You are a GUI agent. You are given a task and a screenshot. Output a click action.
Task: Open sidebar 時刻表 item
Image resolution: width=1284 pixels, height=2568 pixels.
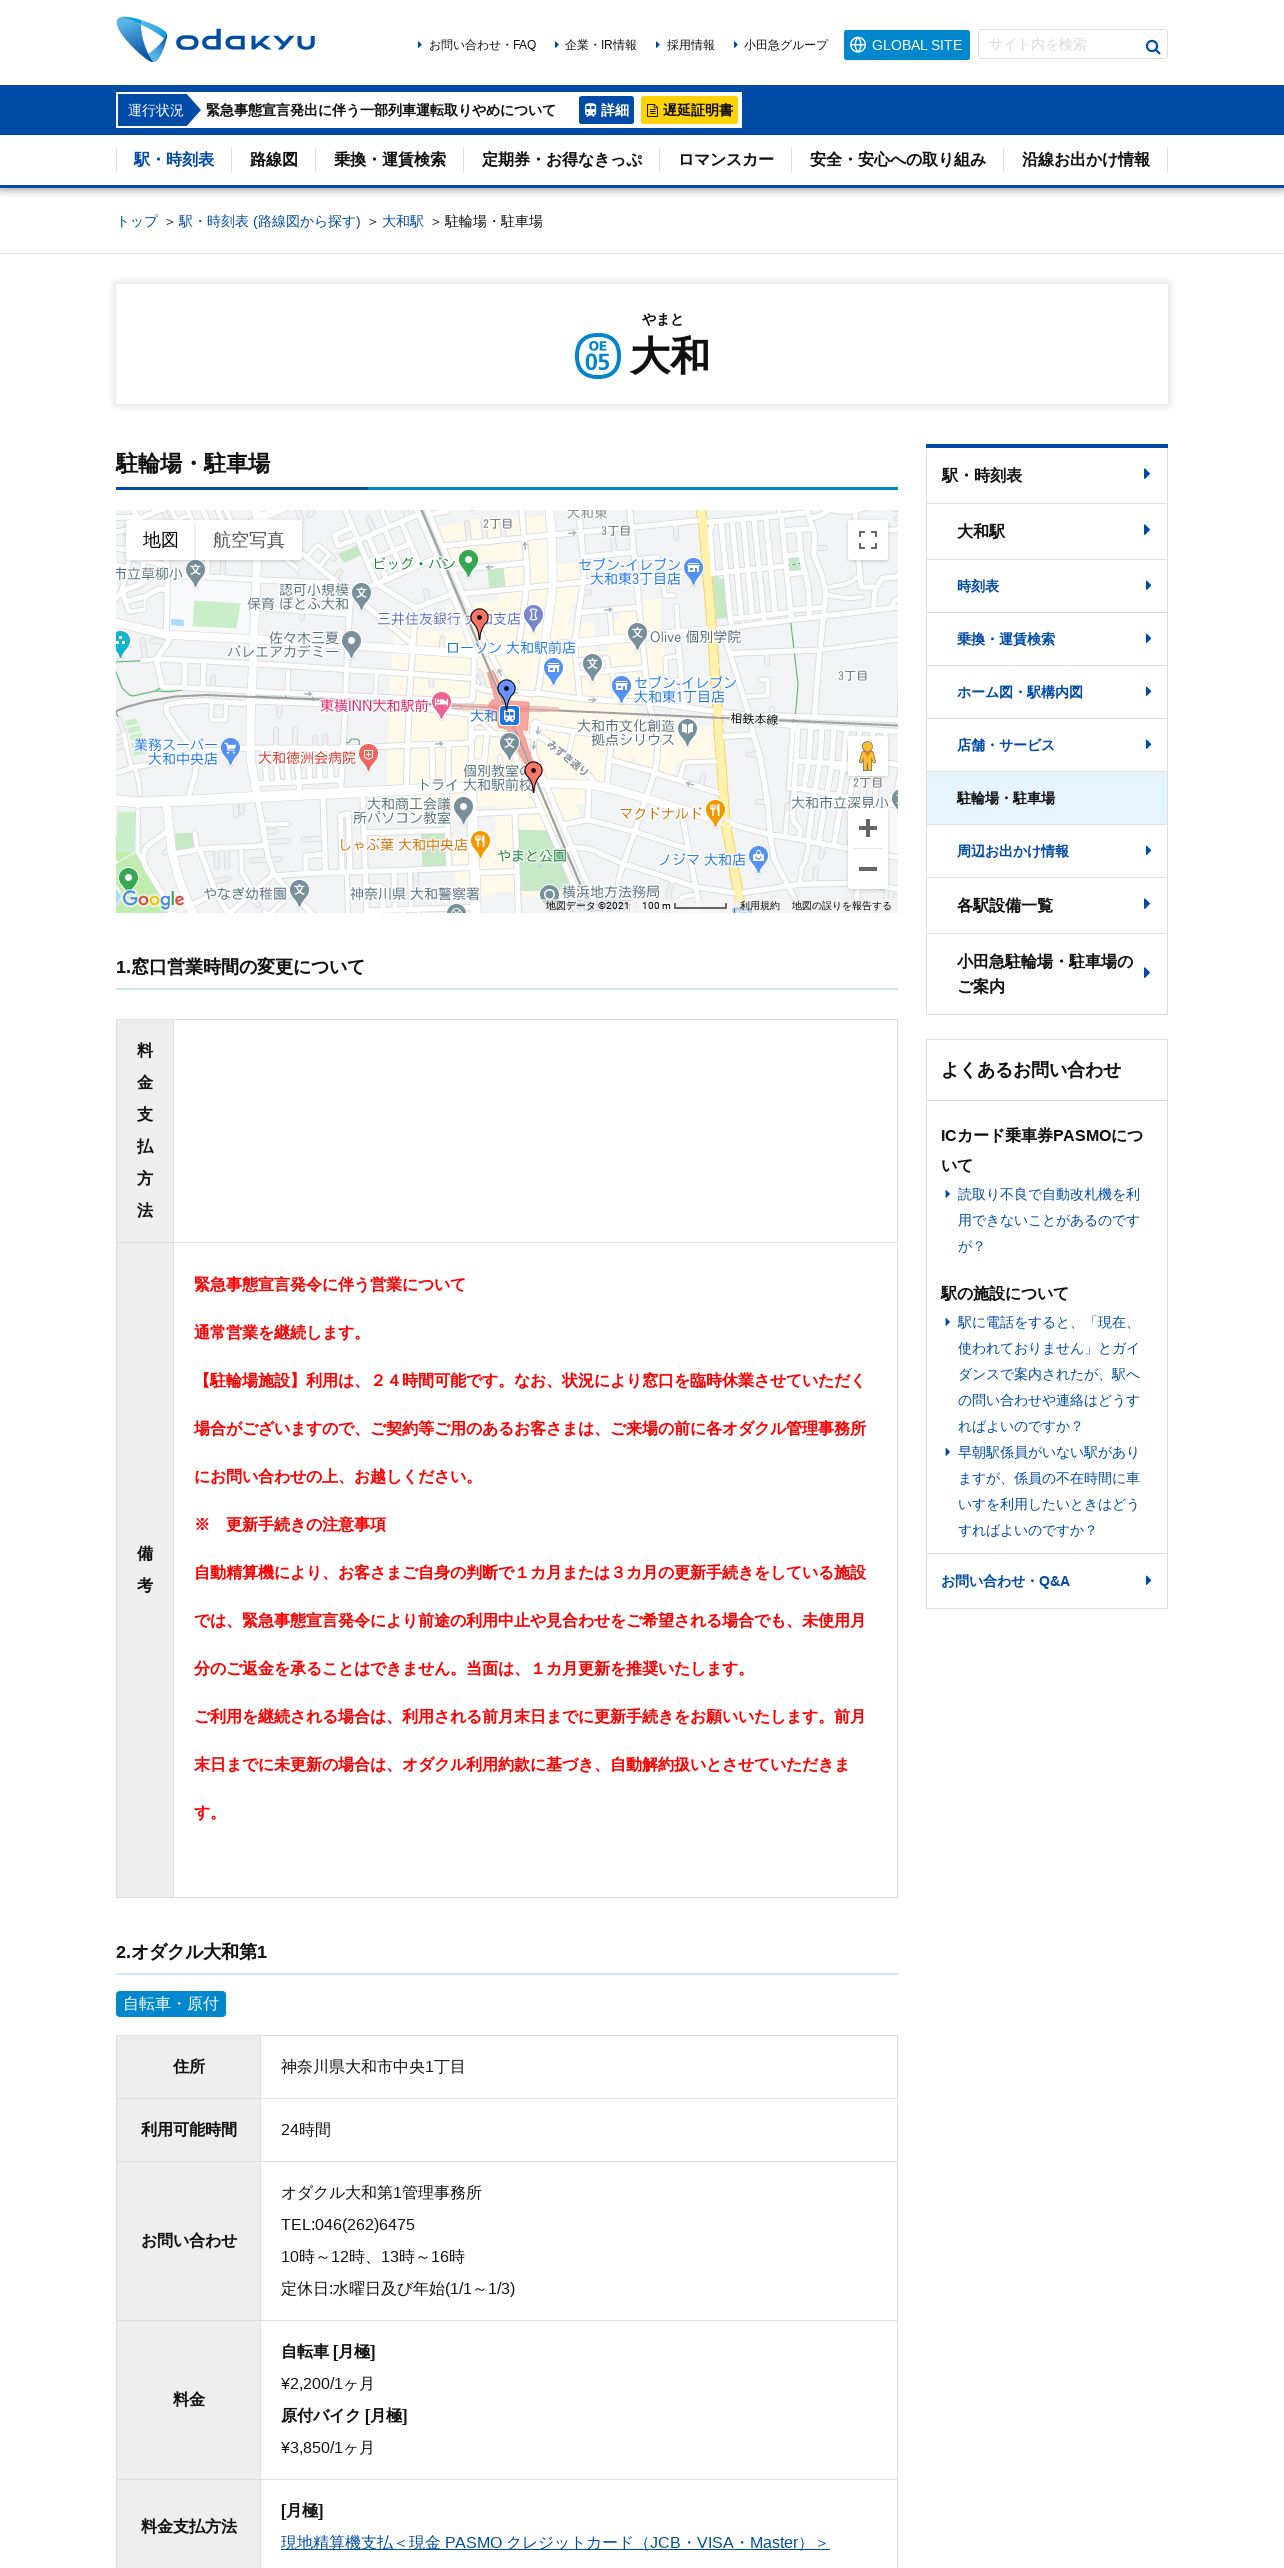[x=1047, y=586]
